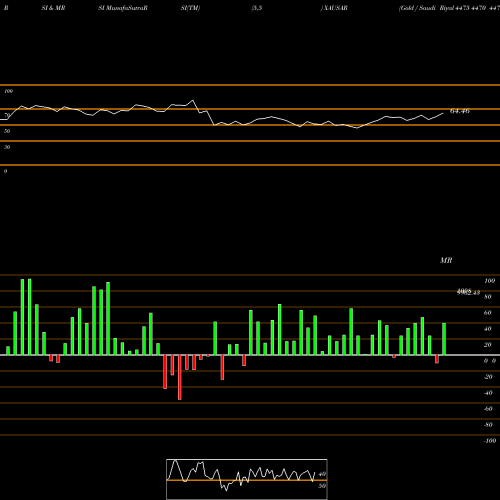The width and height of the screenshot is (500, 500).
Task: Click the MR axis label -100
Action: tap(490, 441)
